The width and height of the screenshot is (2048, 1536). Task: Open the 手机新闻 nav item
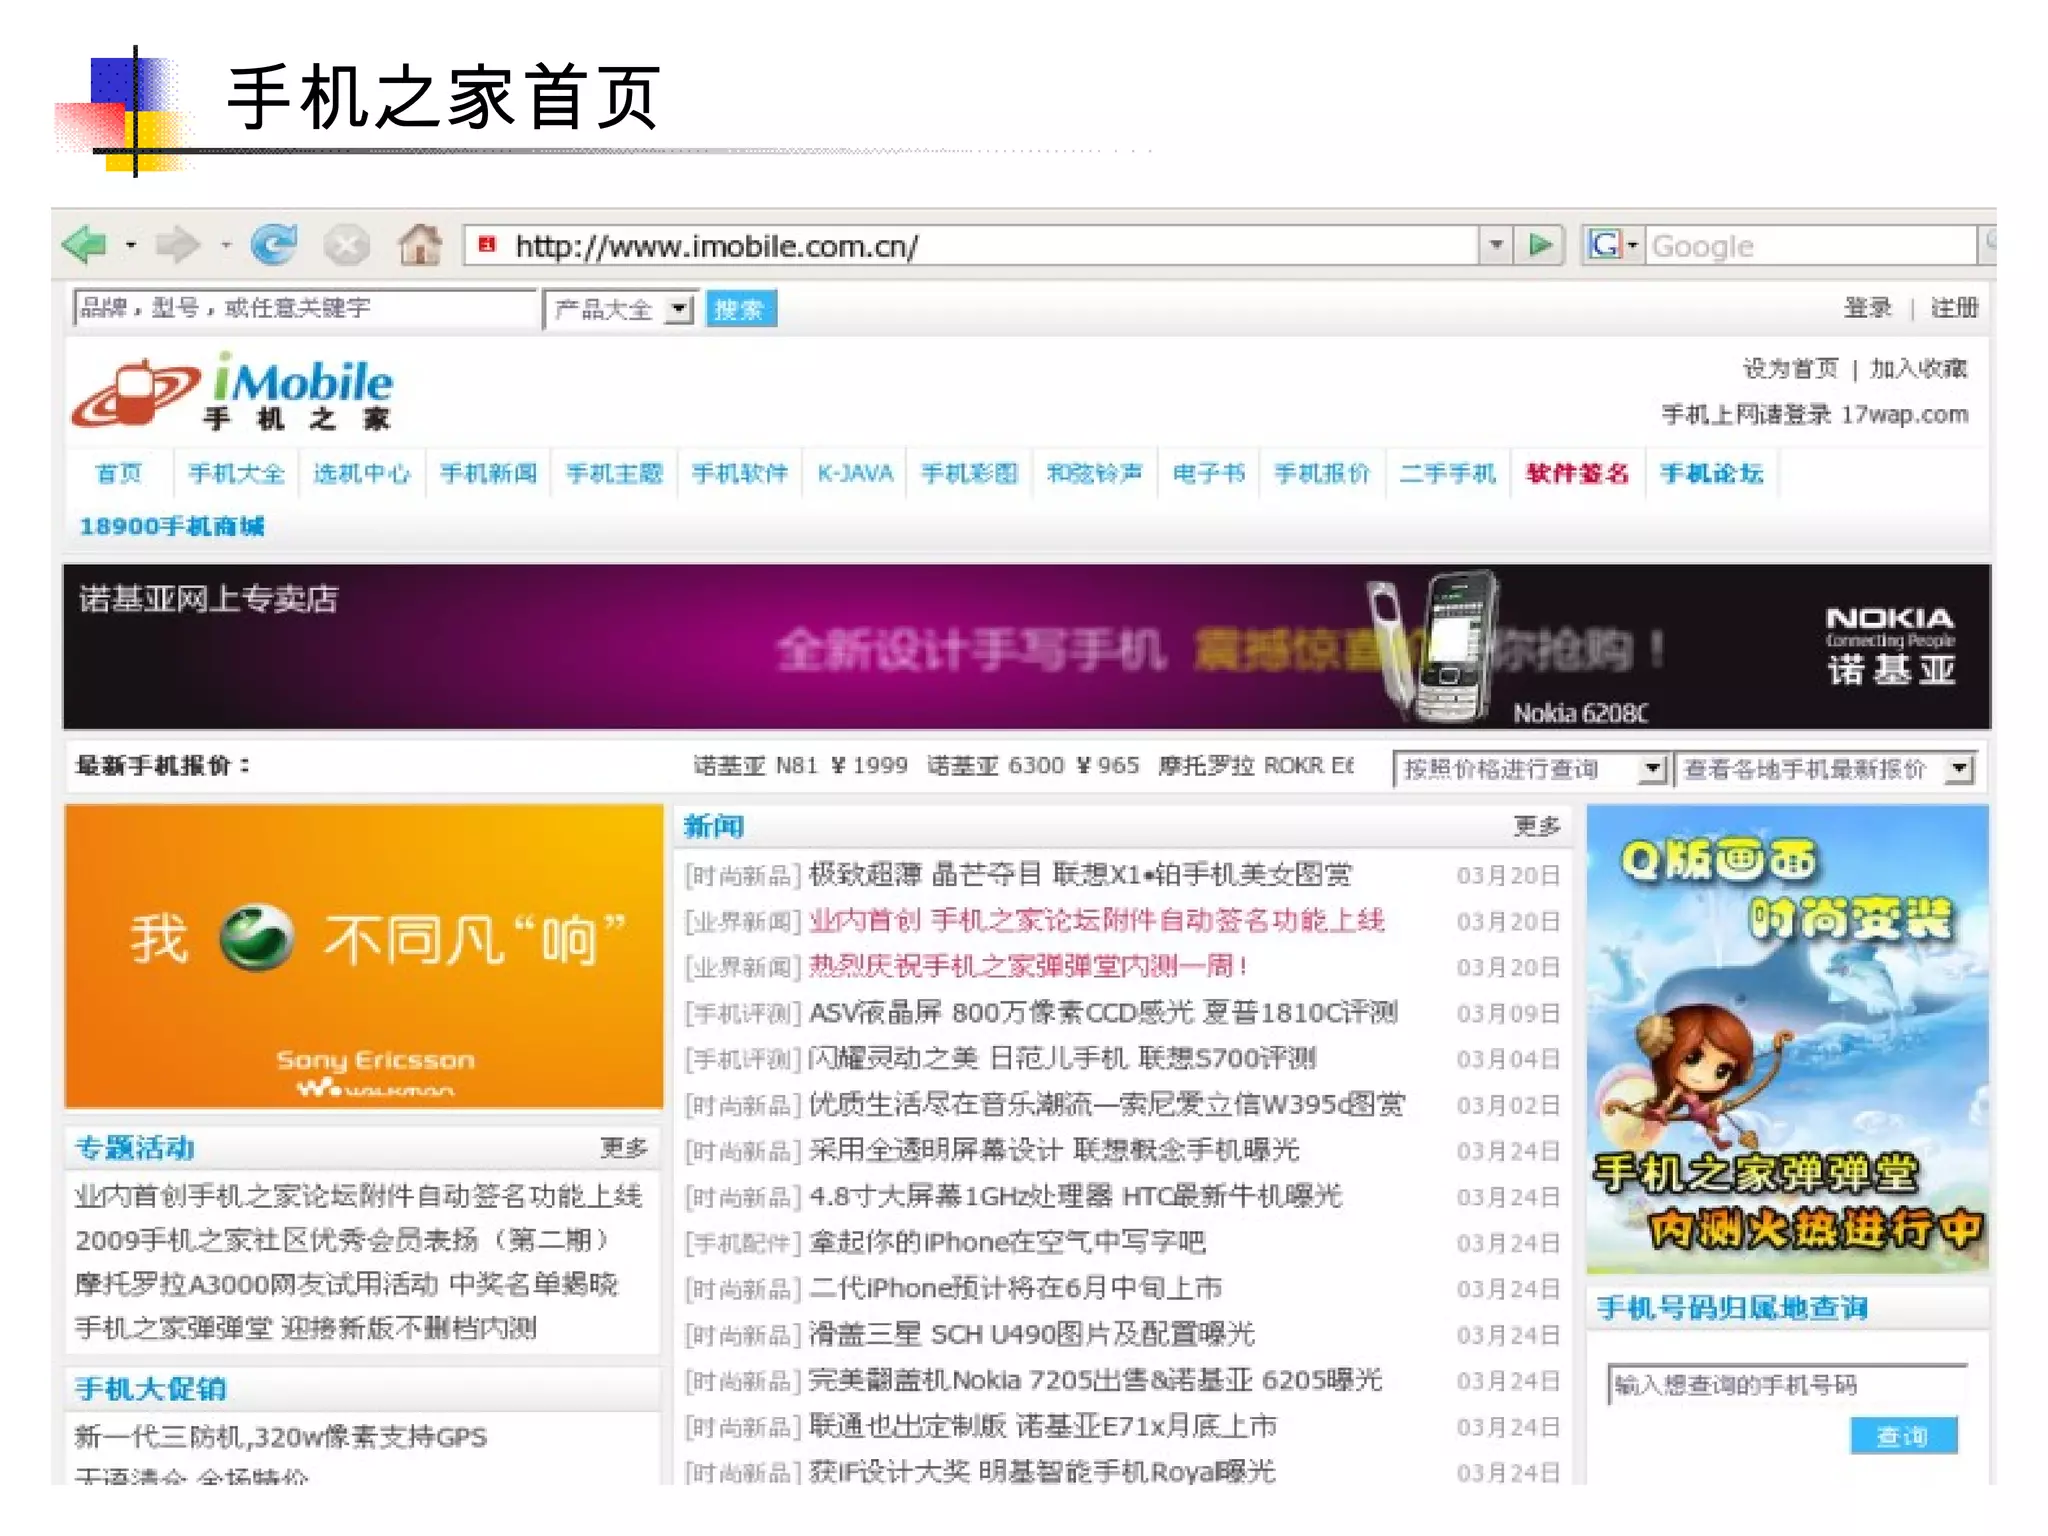[489, 473]
